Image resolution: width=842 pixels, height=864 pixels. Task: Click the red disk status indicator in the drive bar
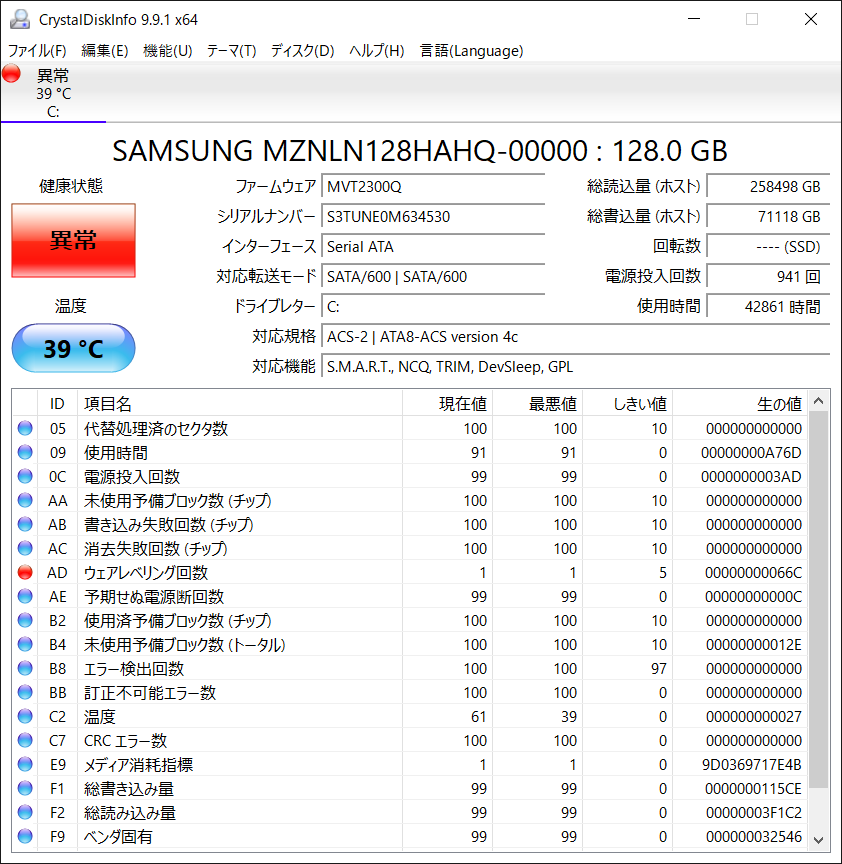12,73
